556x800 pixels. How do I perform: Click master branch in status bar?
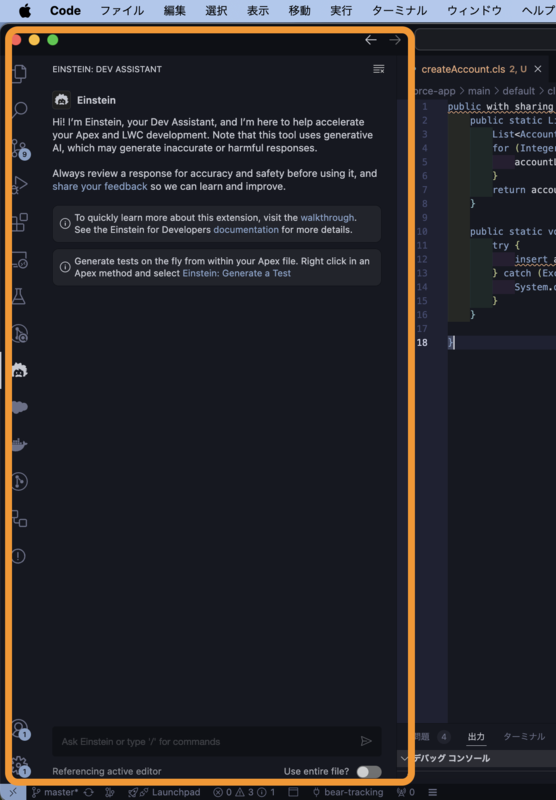pyautogui.click(x=55, y=792)
